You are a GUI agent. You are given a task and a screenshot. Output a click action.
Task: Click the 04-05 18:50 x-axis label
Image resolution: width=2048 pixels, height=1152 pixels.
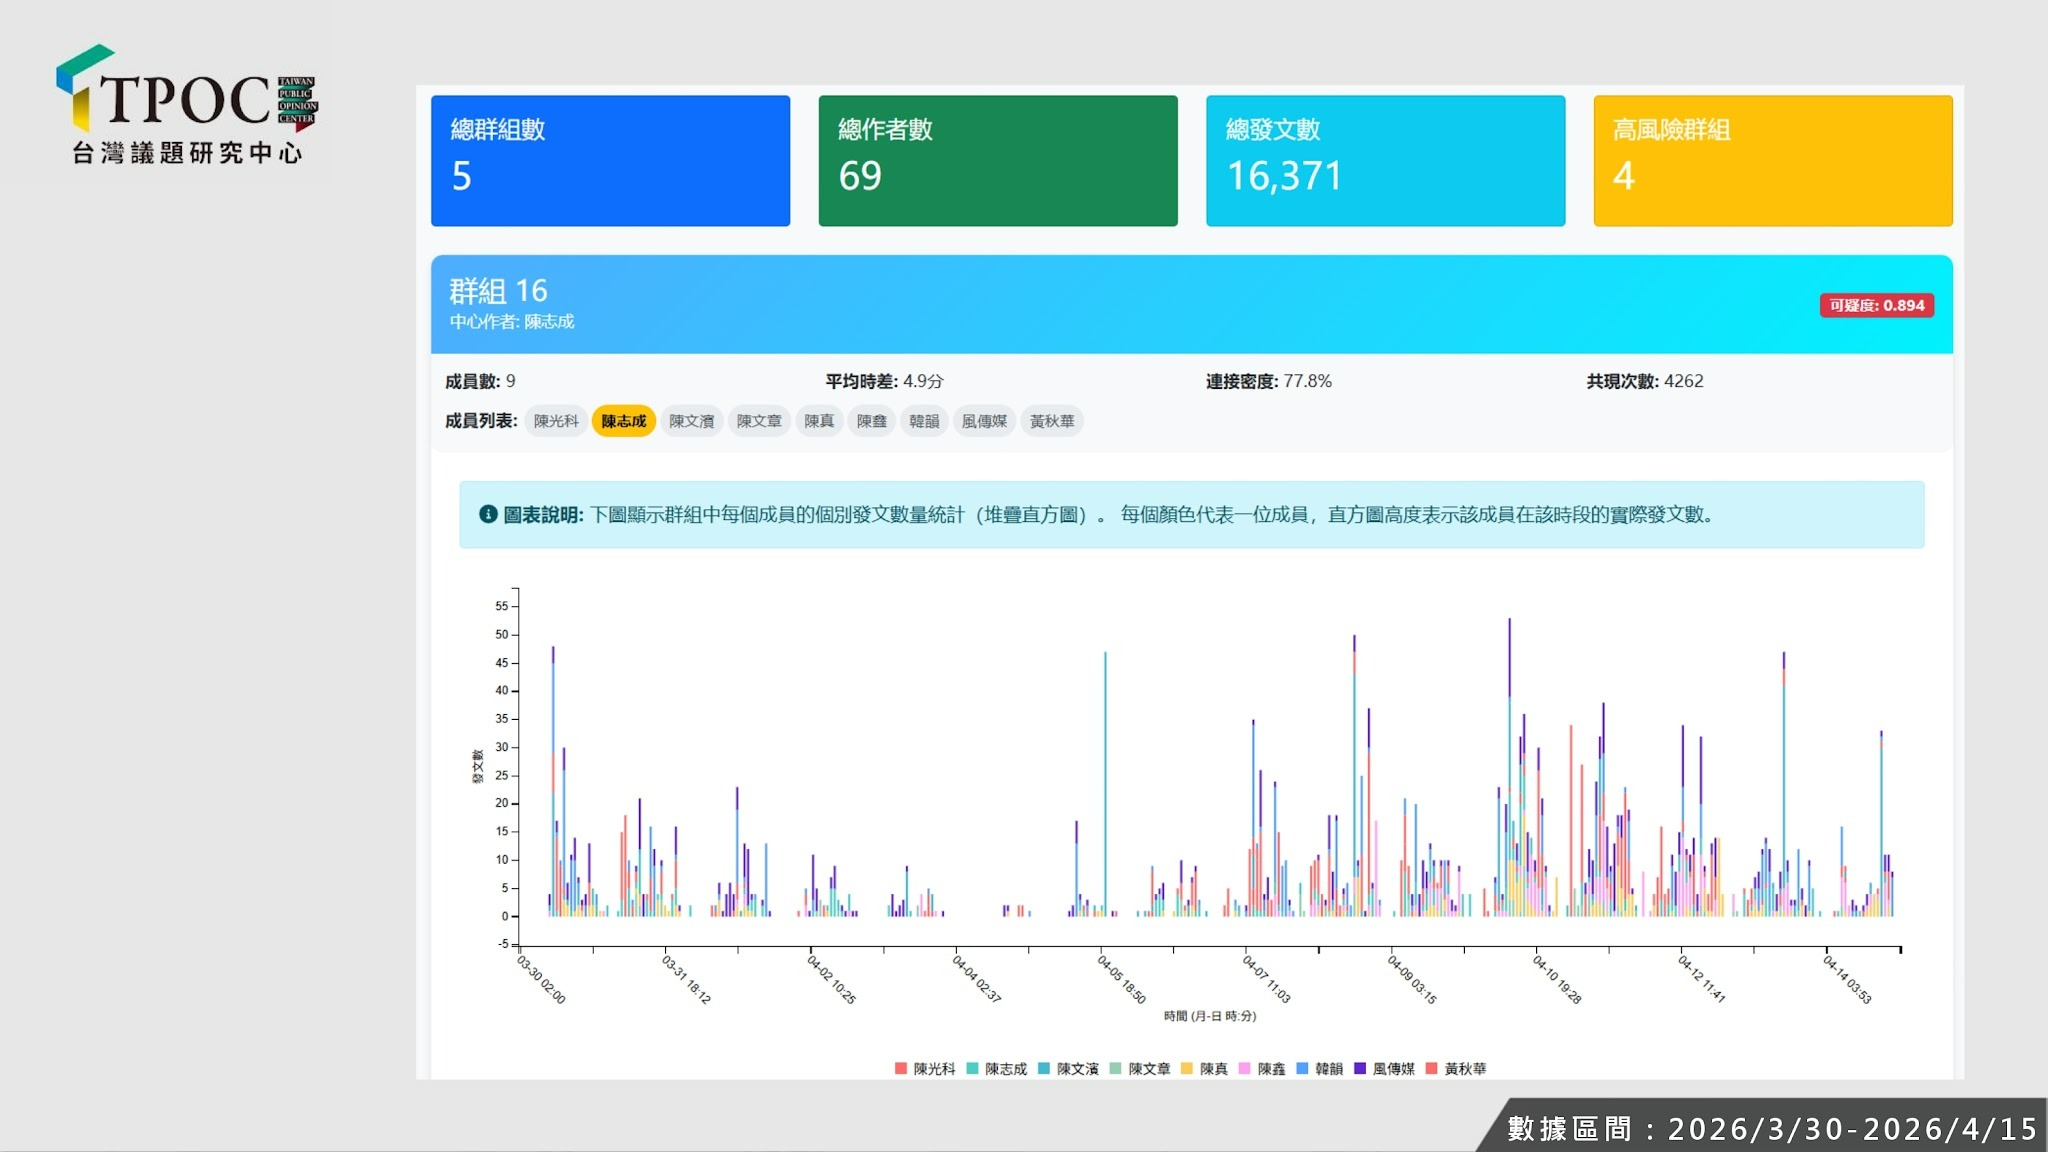click(x=1122, y=979)
